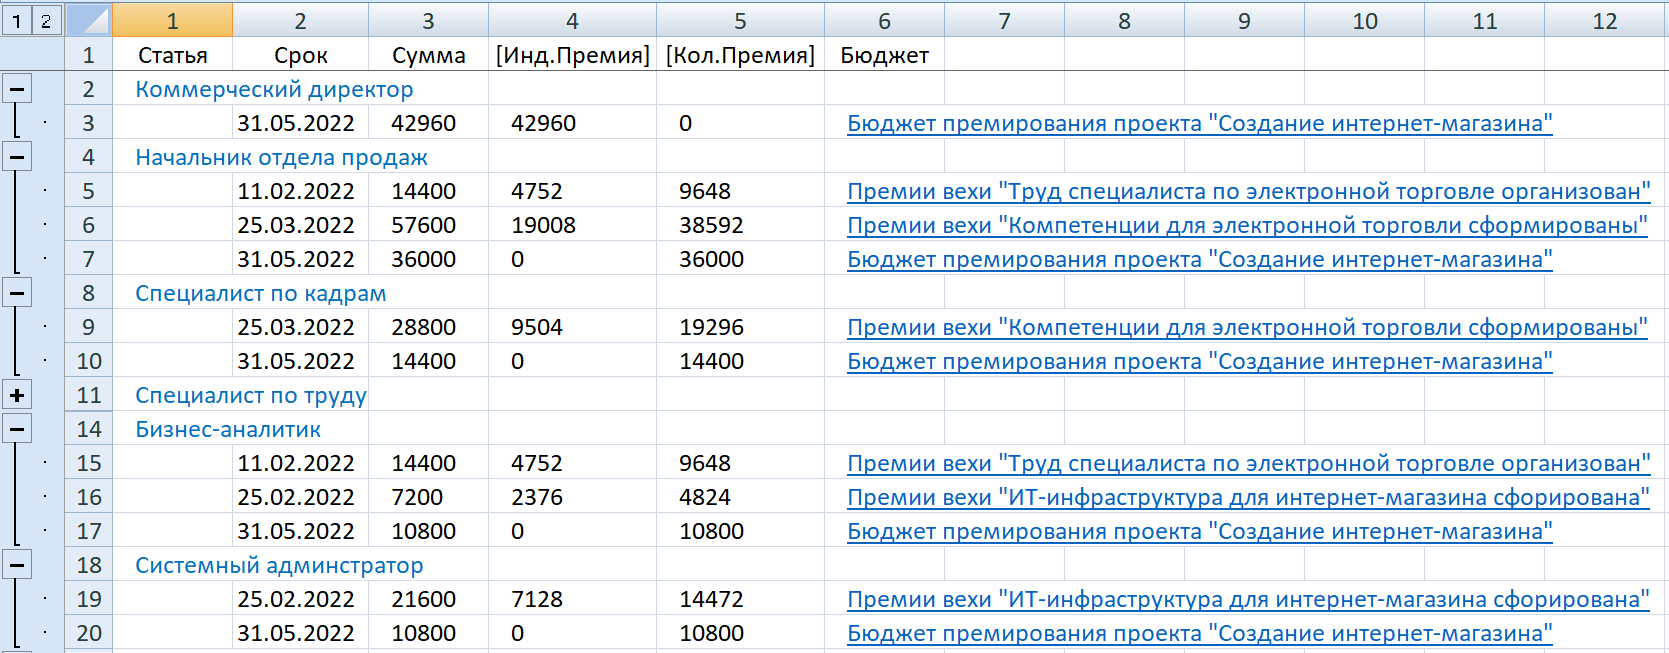Collapse the Специалист по кадрам group
Image resolution: width=1669 pixels, height=653 pixels.
click(17, 293)
